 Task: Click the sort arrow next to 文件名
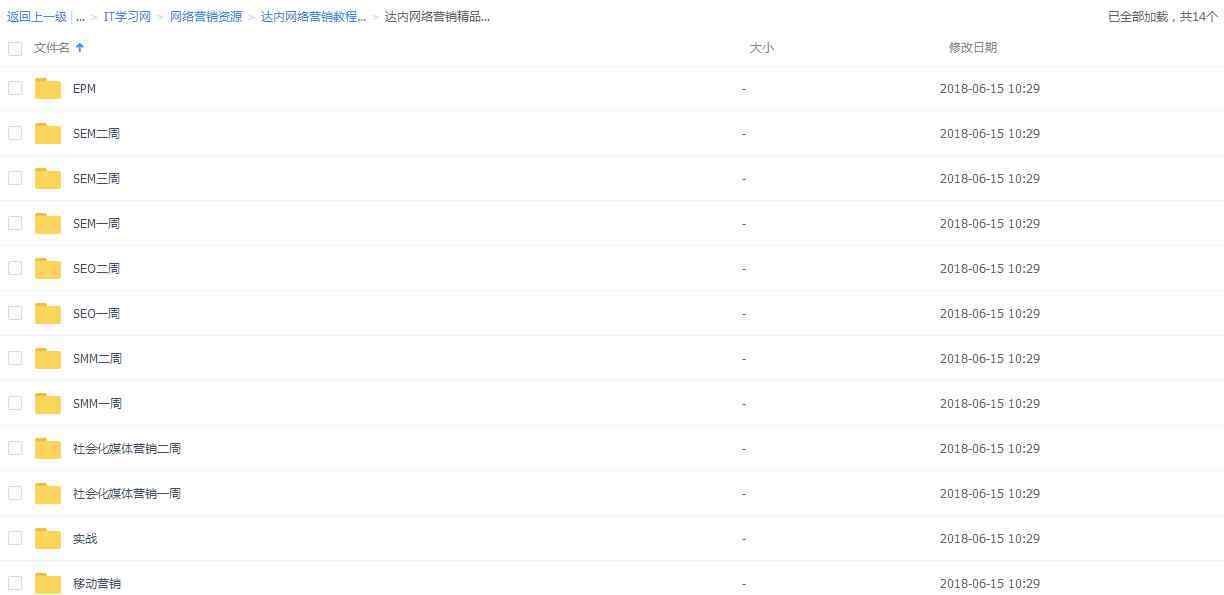point(80,47)
